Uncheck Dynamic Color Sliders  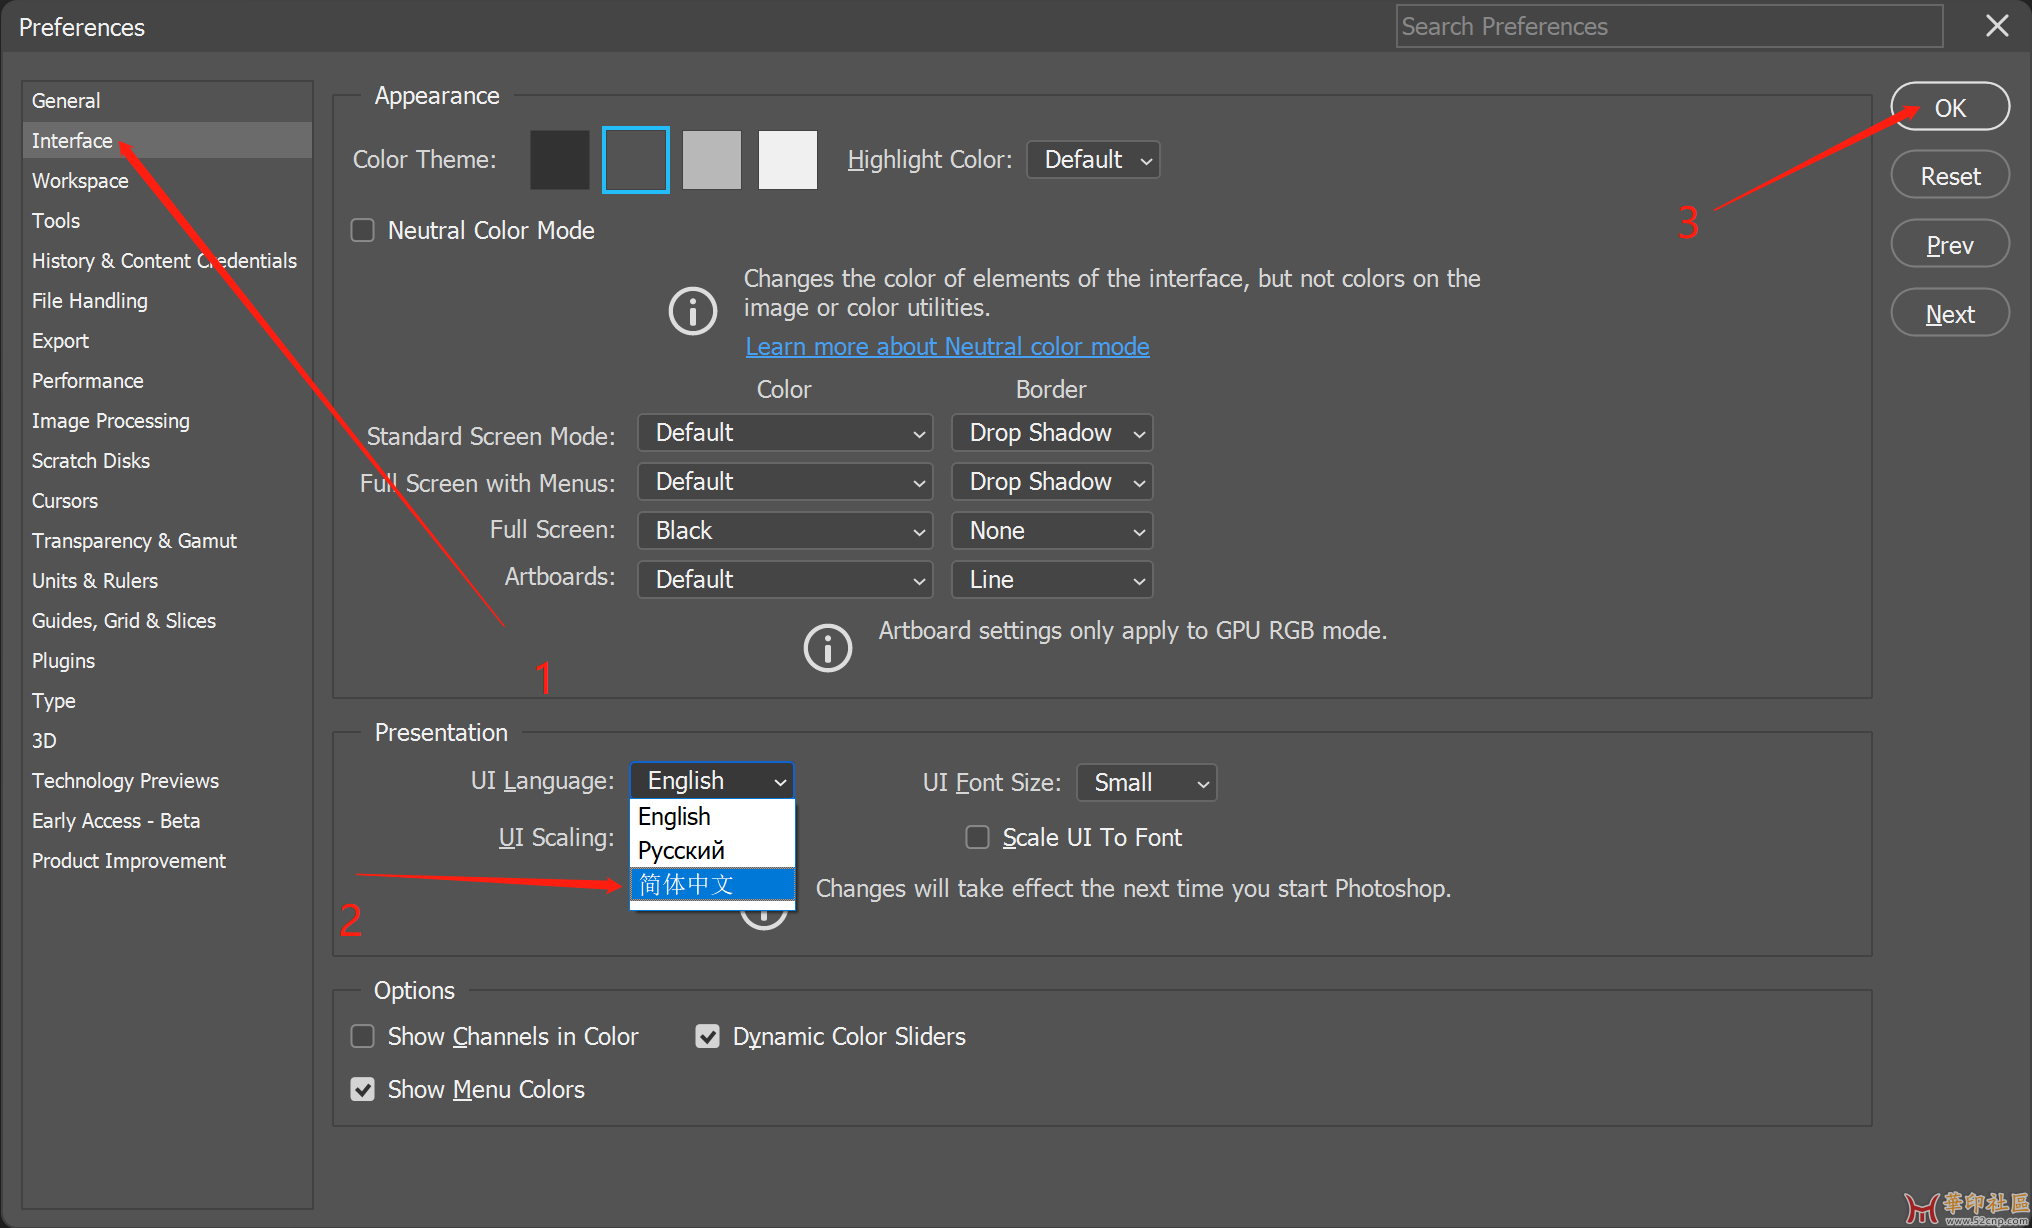707,1036
